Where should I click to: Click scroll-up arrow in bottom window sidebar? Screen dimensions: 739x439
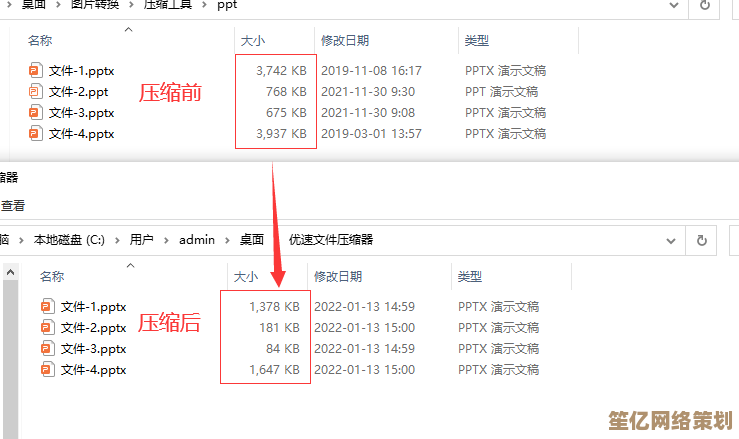[10, 273]
